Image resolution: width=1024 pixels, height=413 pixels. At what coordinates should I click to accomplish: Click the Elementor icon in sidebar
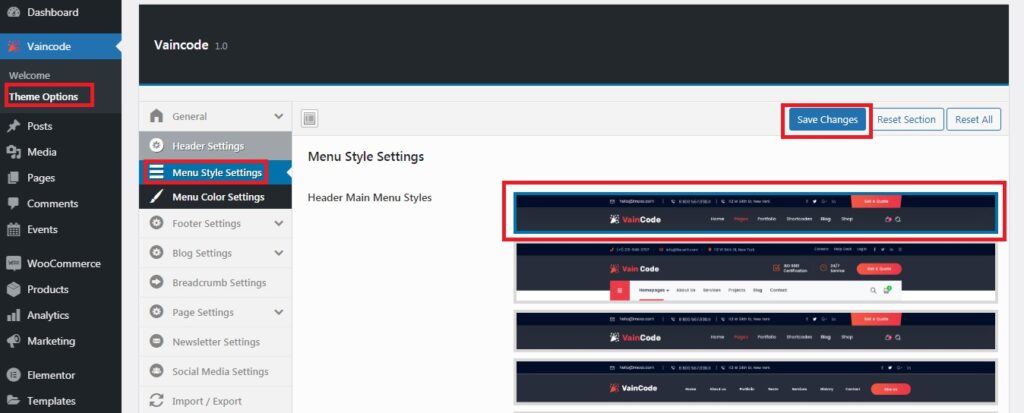(x=13, y=376)
